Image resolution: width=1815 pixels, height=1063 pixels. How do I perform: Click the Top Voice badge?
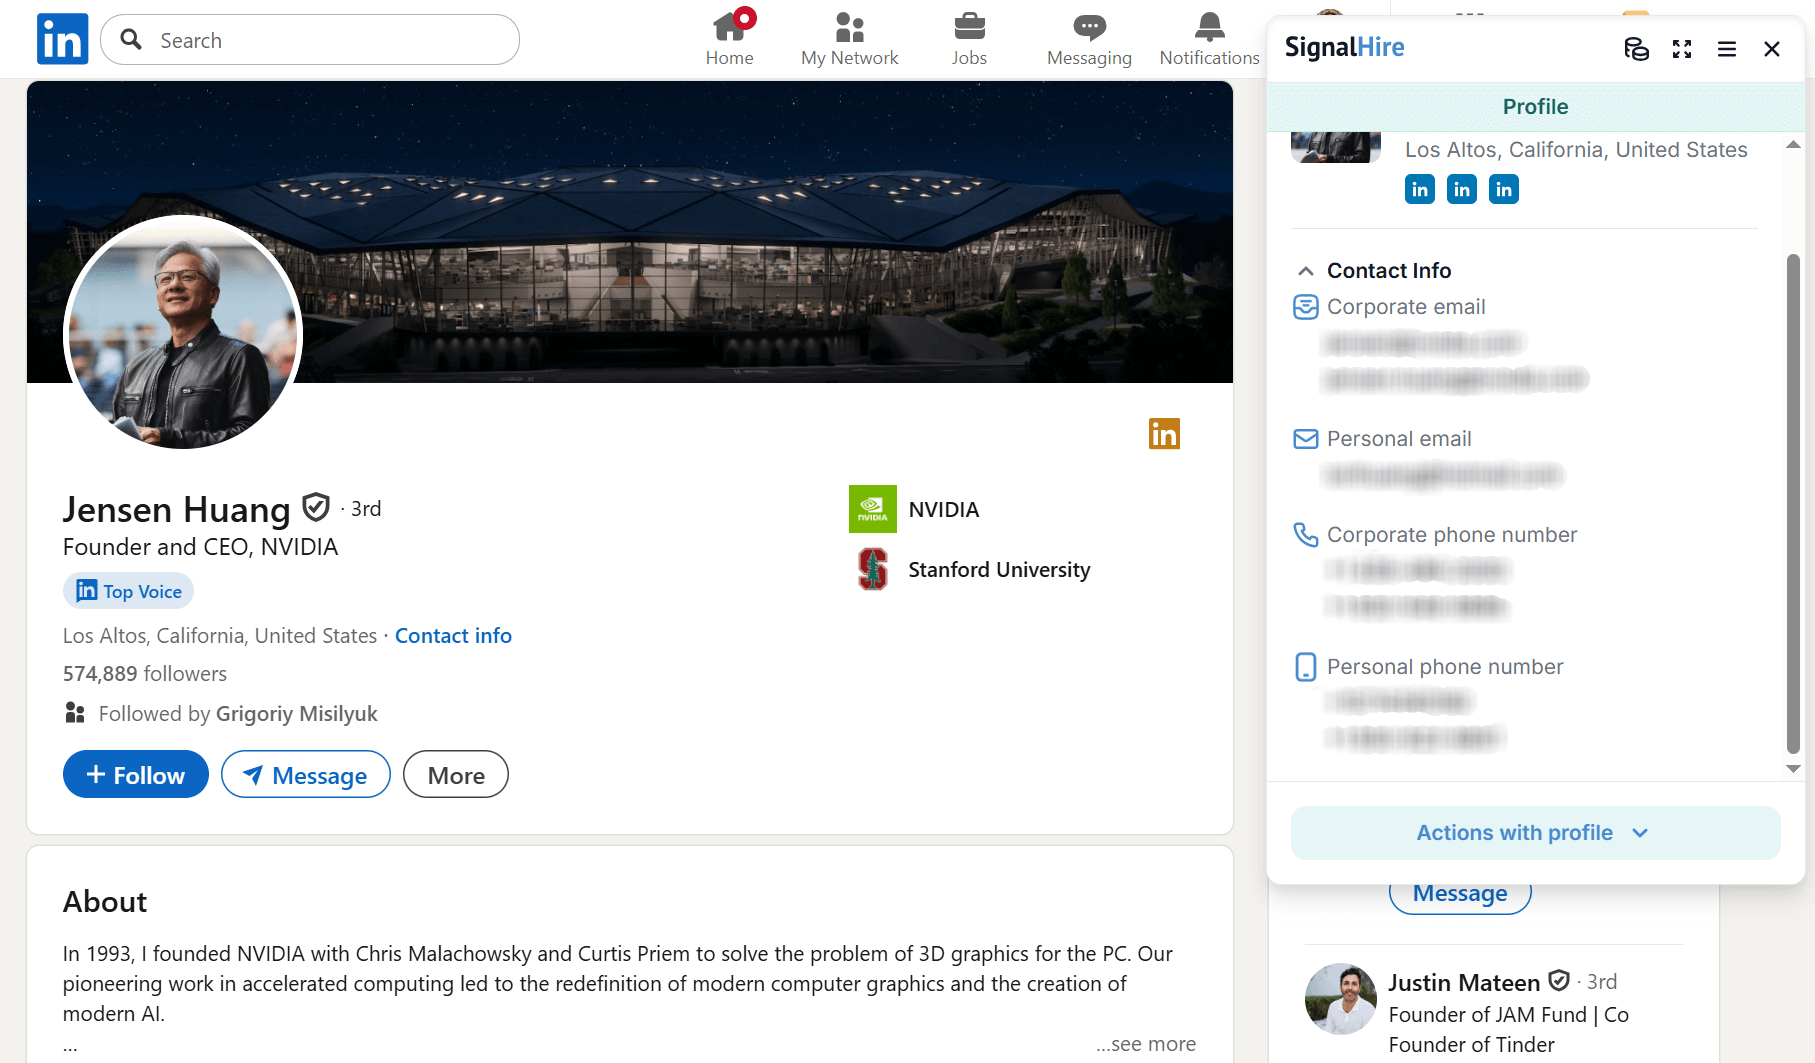click(128, 591)
